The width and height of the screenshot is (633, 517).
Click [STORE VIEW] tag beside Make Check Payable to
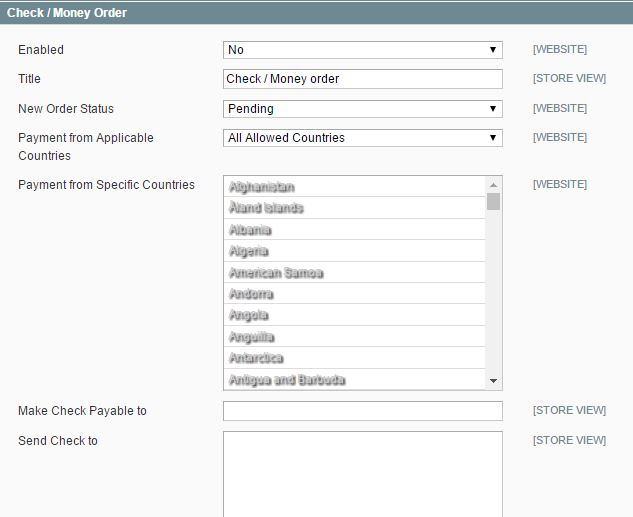pyautogui.click(x=569, y=410)
